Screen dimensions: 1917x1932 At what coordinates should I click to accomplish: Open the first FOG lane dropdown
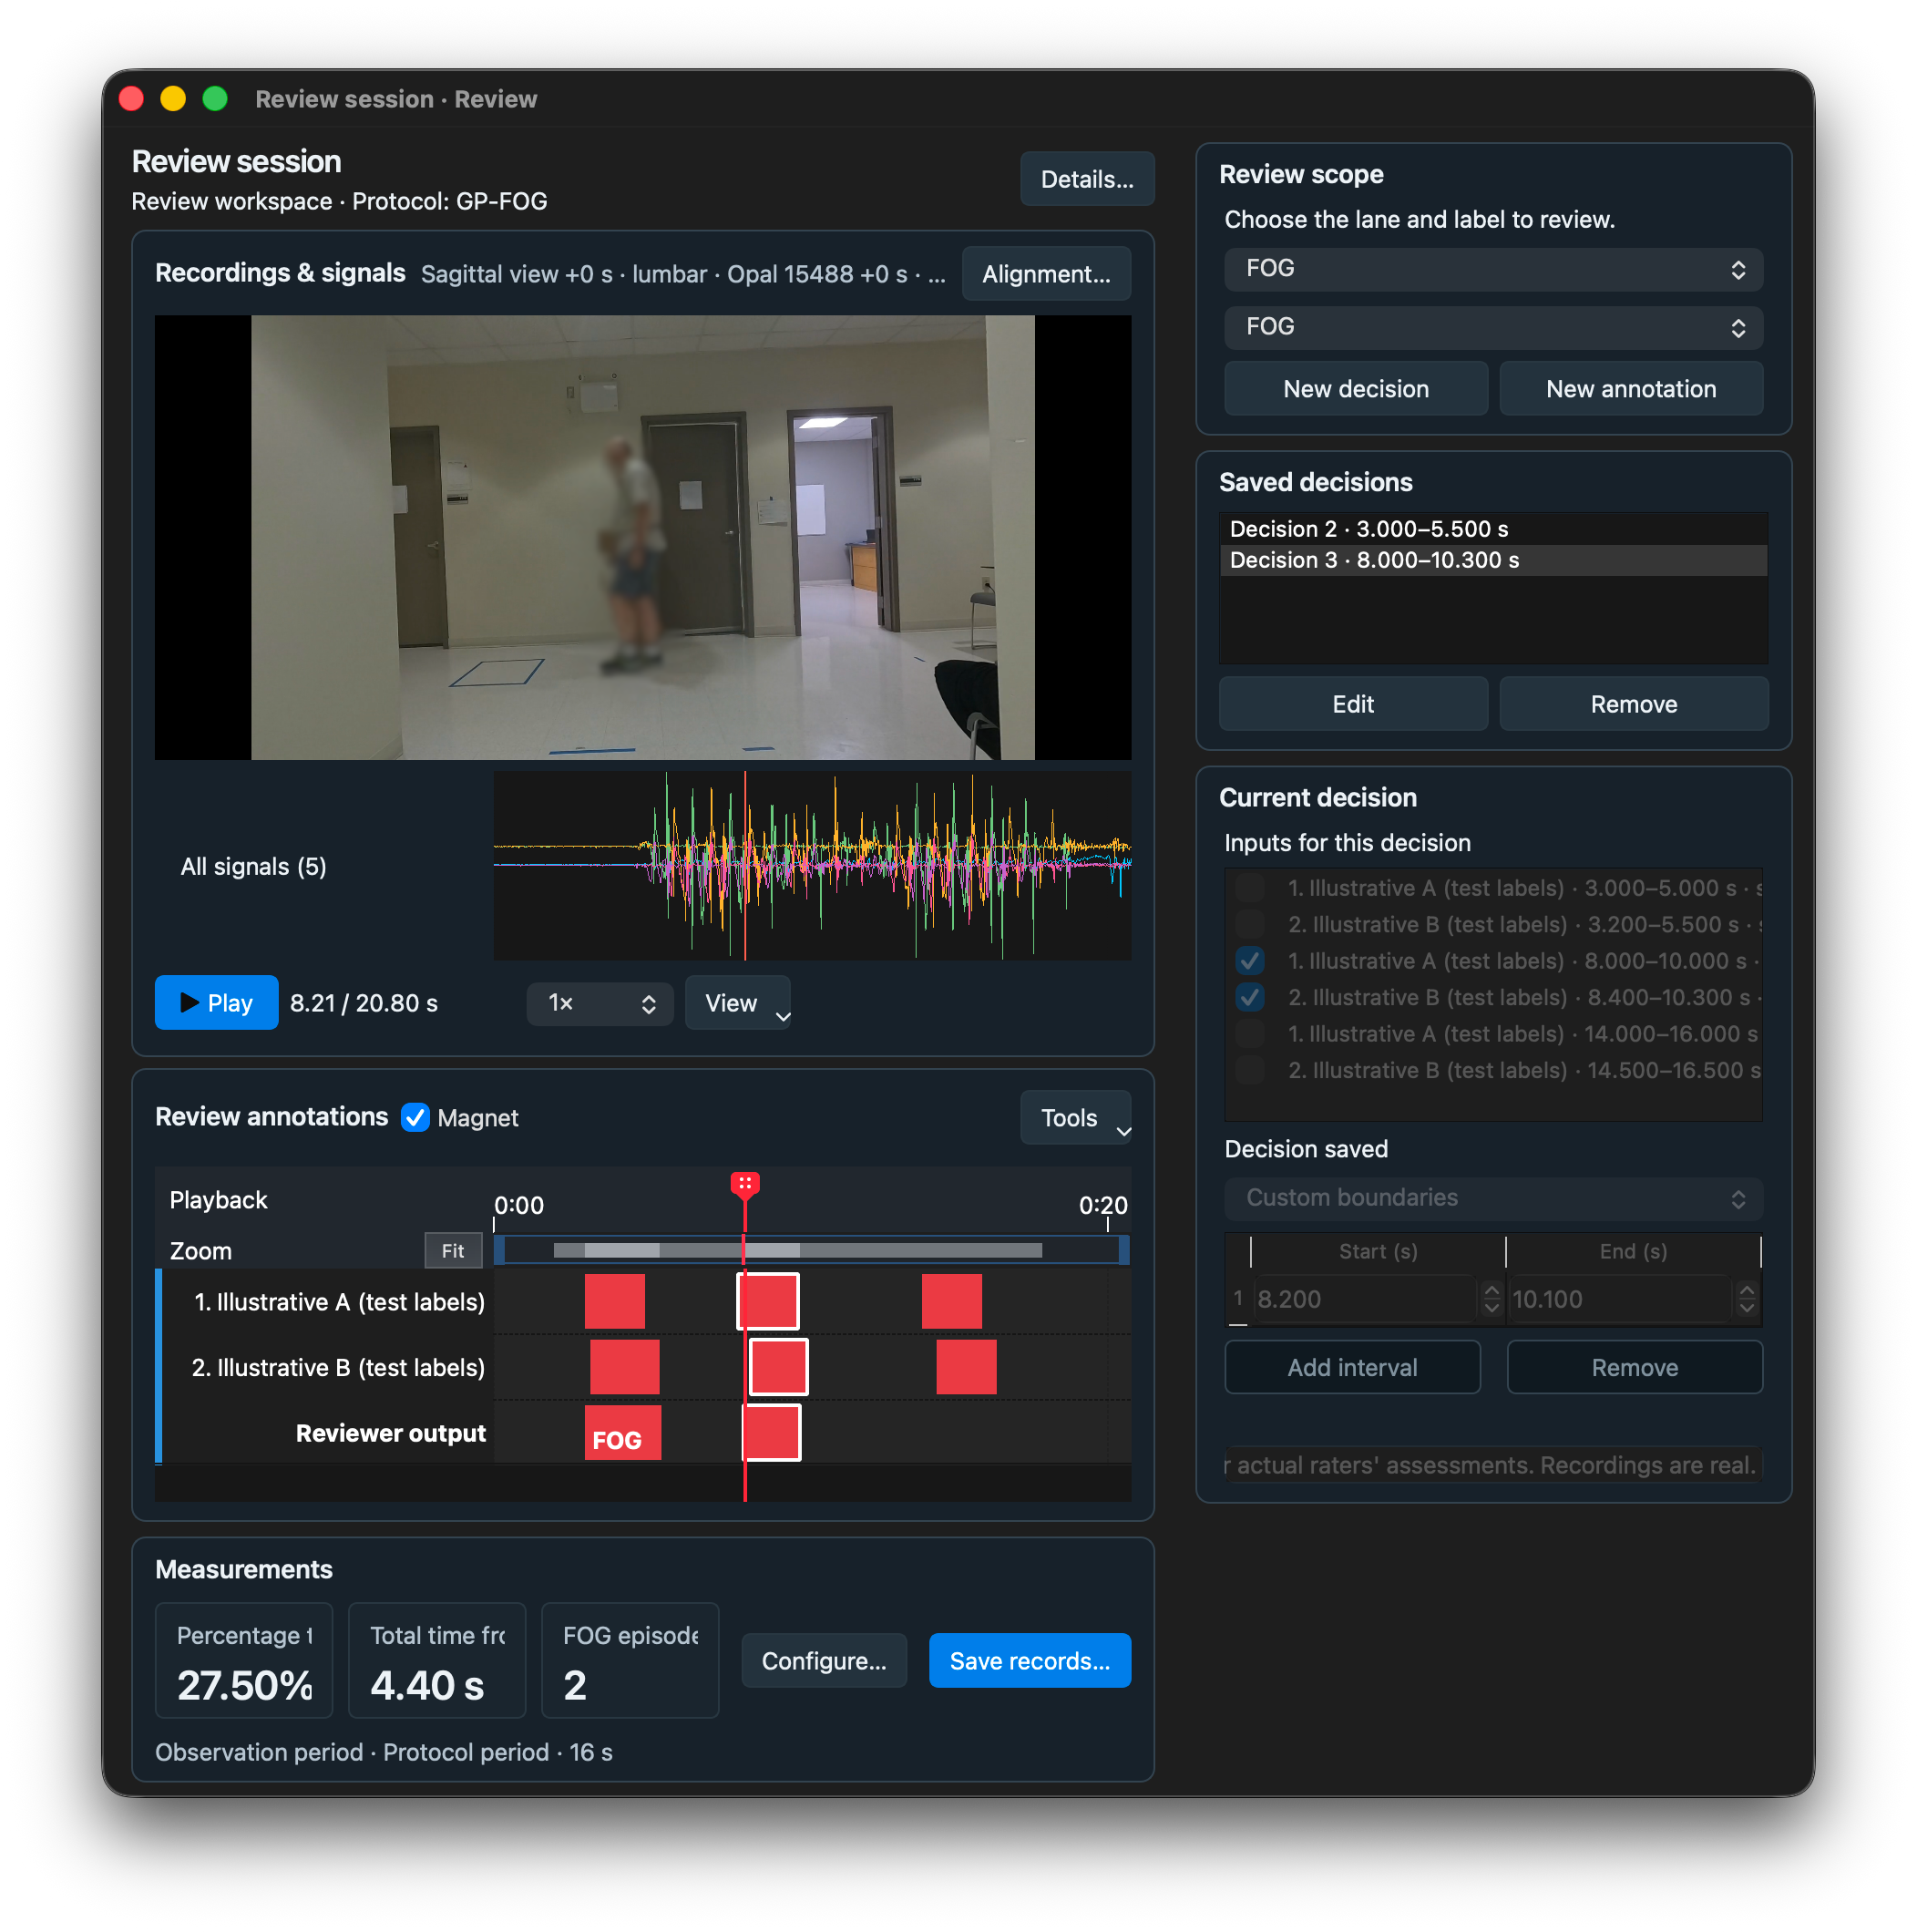point(1492,269)
